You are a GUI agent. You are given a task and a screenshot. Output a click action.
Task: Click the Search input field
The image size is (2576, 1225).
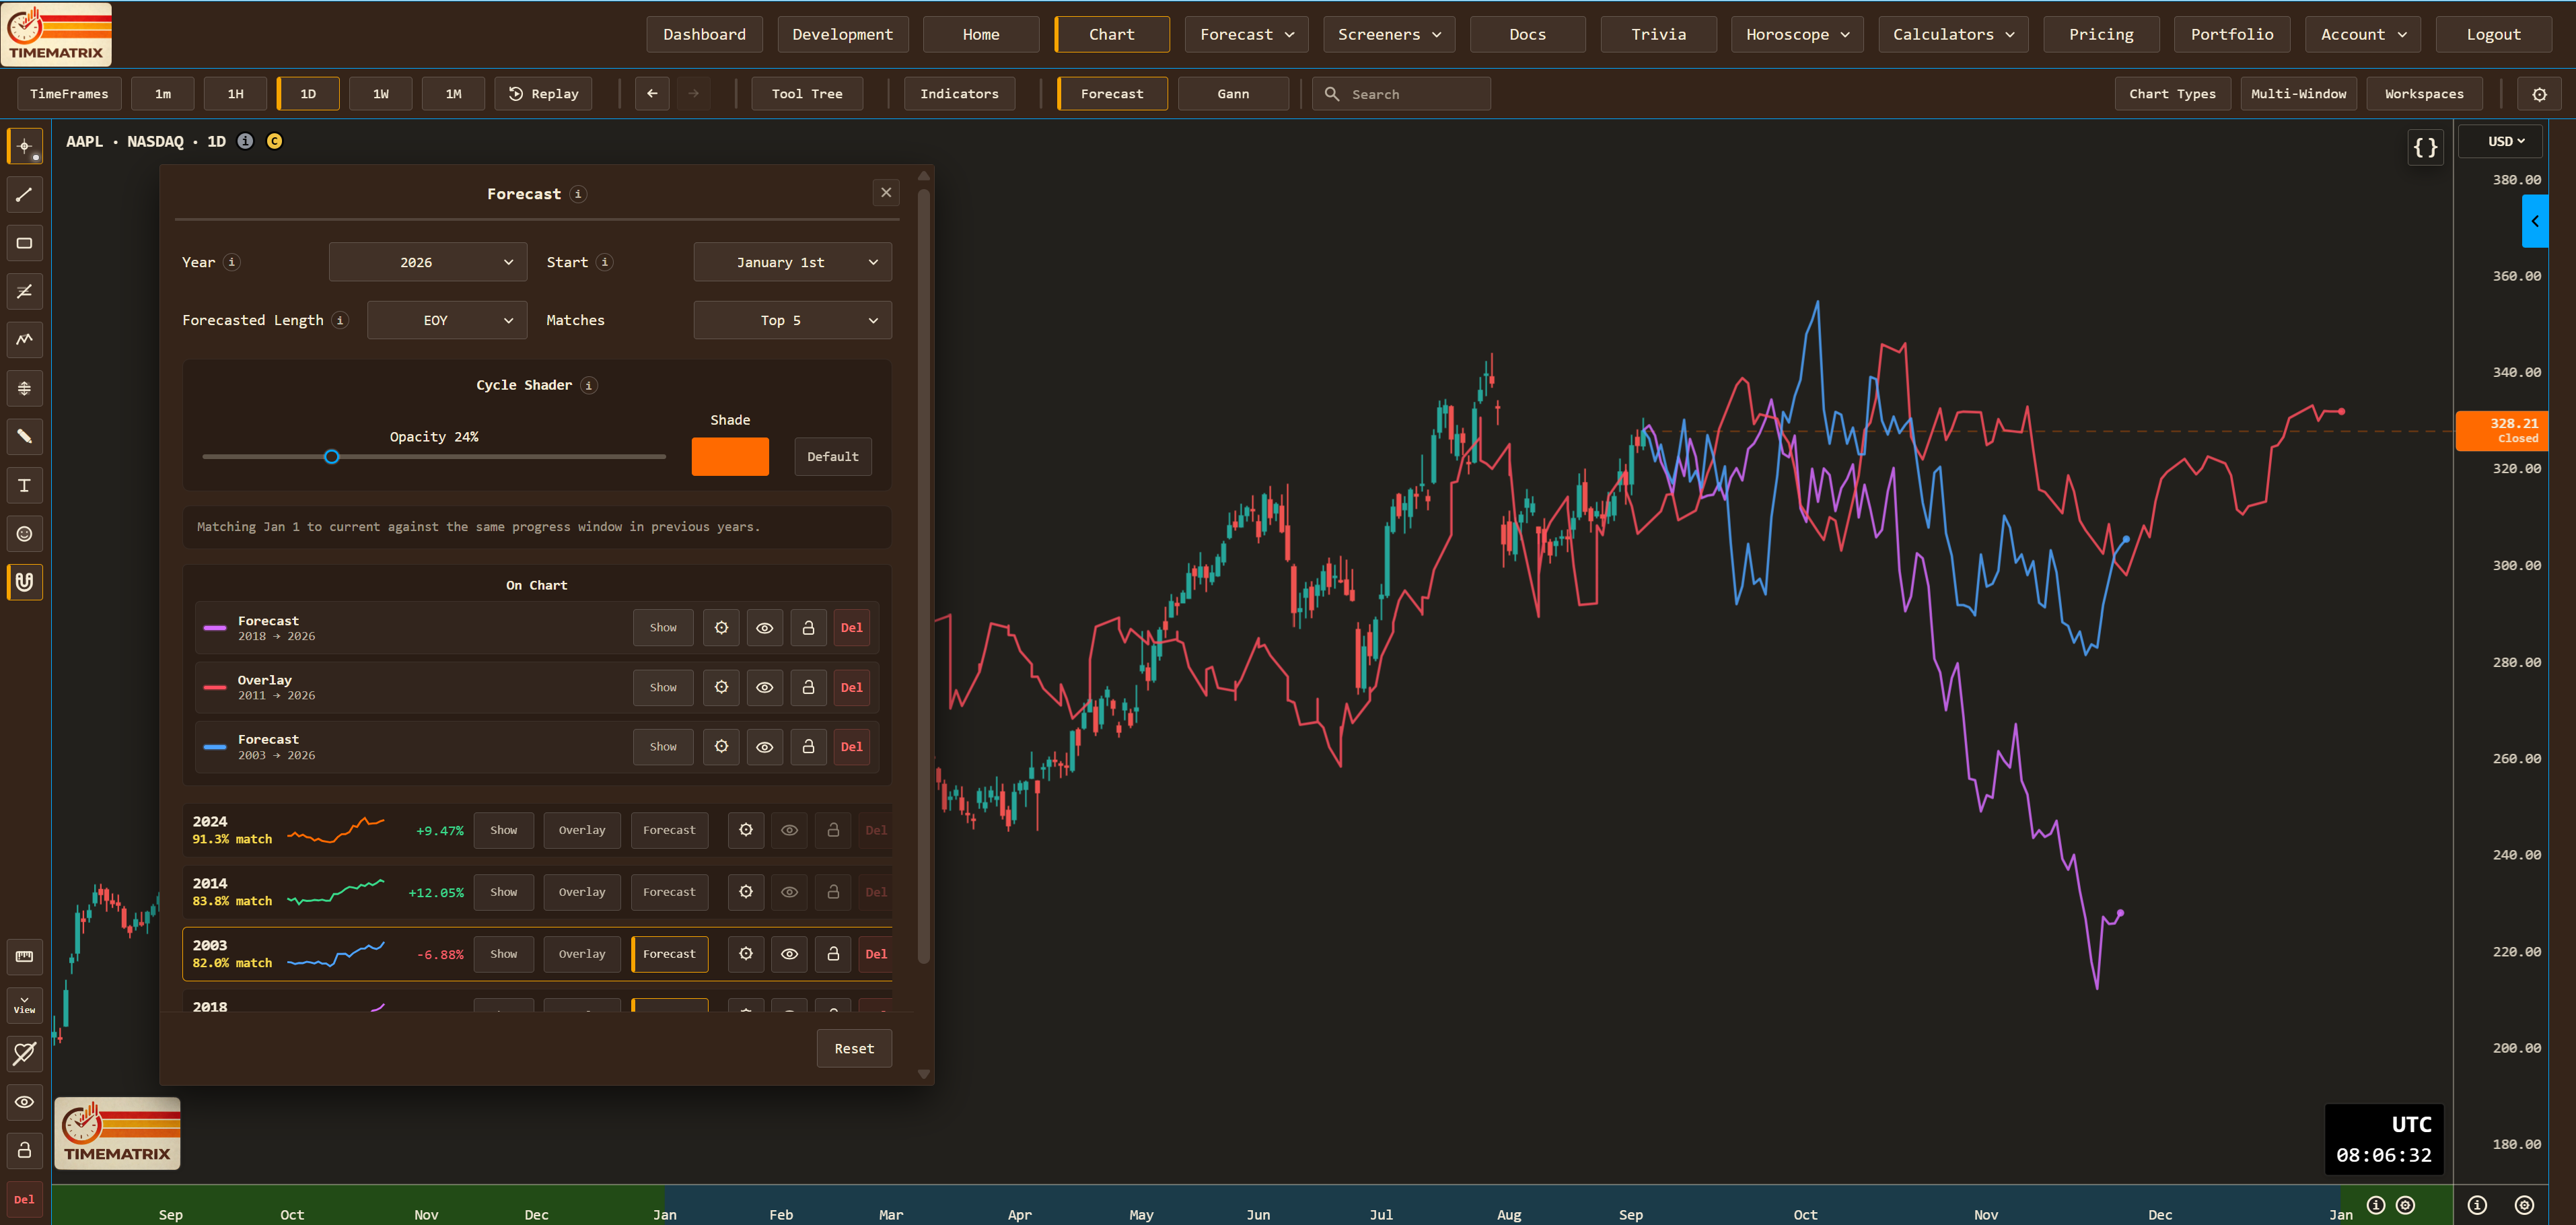(1401, 94)
